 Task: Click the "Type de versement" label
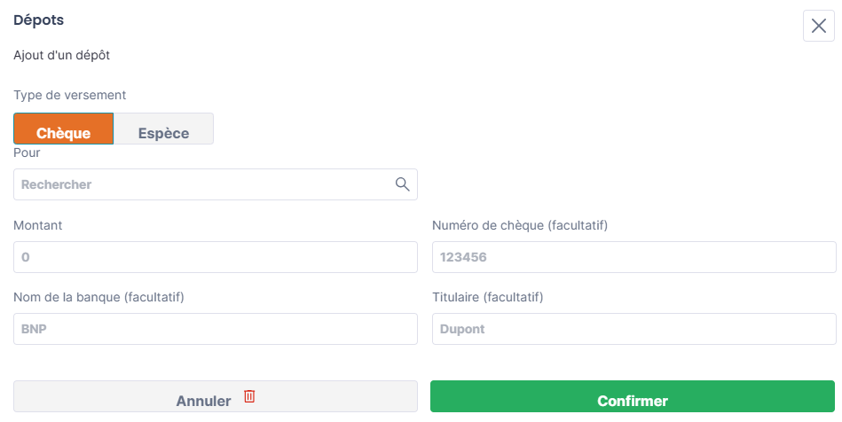click(70, 95)
